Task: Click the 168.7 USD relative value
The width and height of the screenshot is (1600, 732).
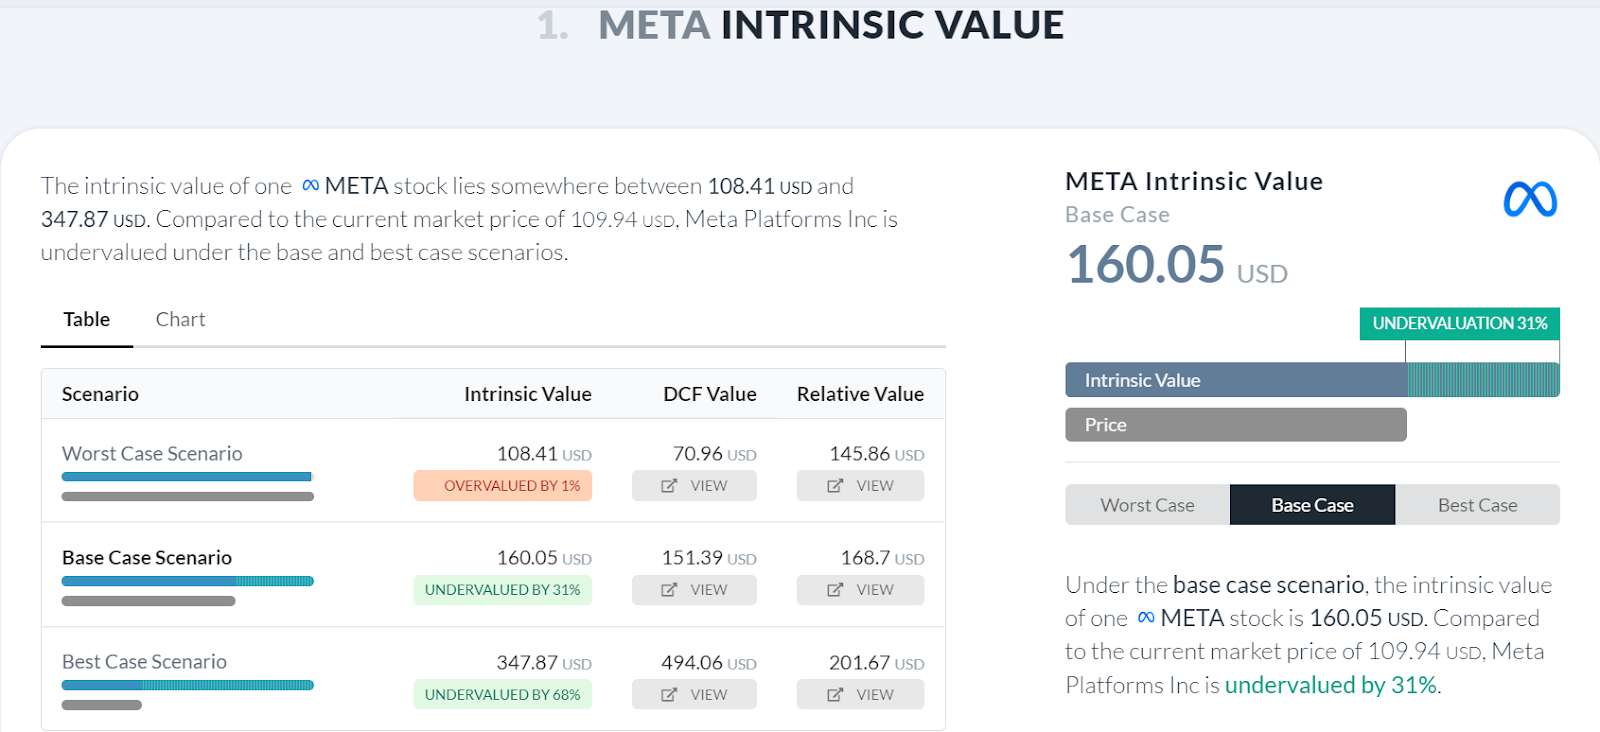Action: 882,557
